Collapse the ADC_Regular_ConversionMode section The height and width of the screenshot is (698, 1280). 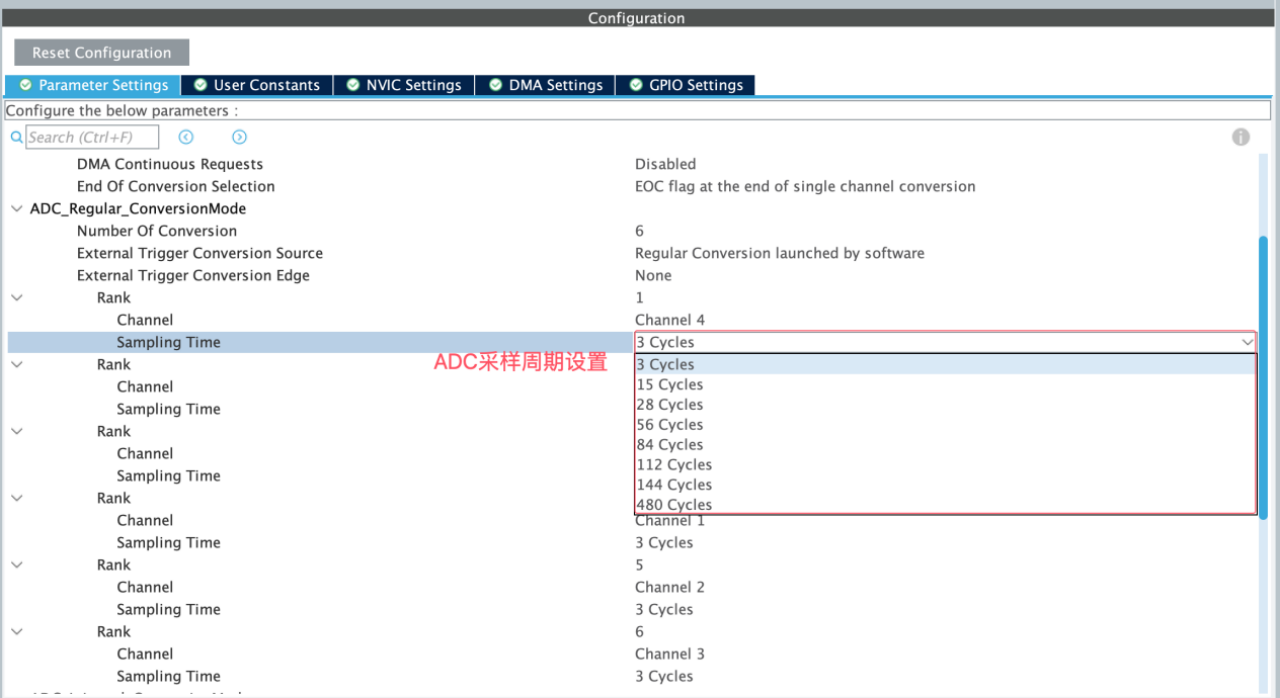pos(17,209)
